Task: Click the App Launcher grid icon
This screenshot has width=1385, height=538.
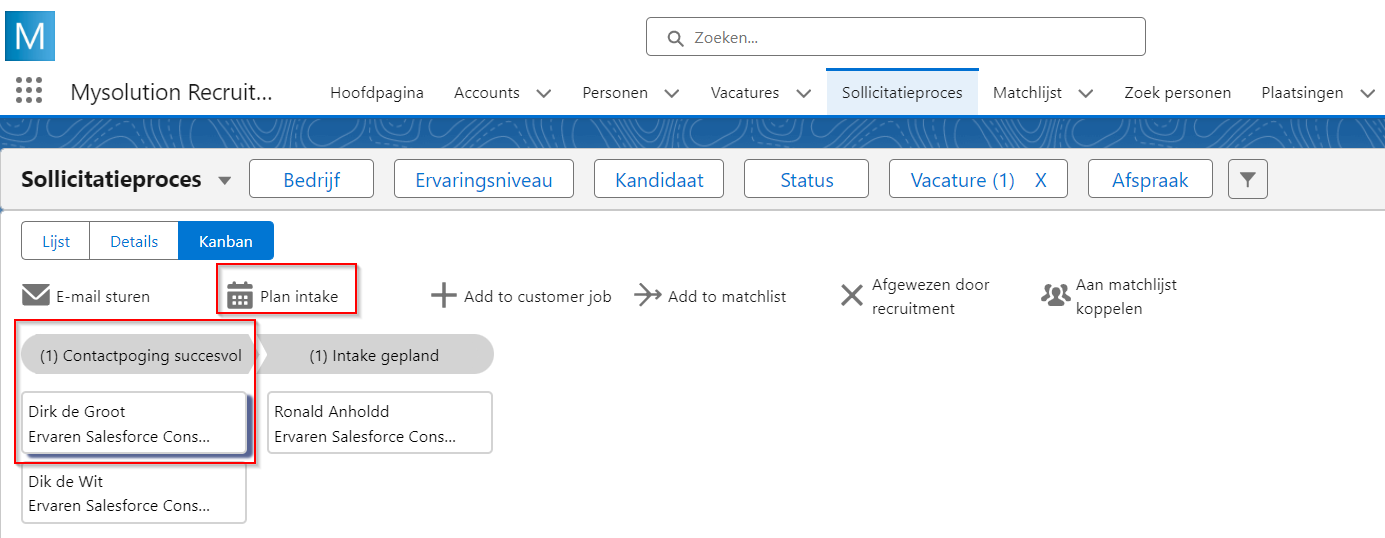Action: pyautogui.click(x=29, y=91)
